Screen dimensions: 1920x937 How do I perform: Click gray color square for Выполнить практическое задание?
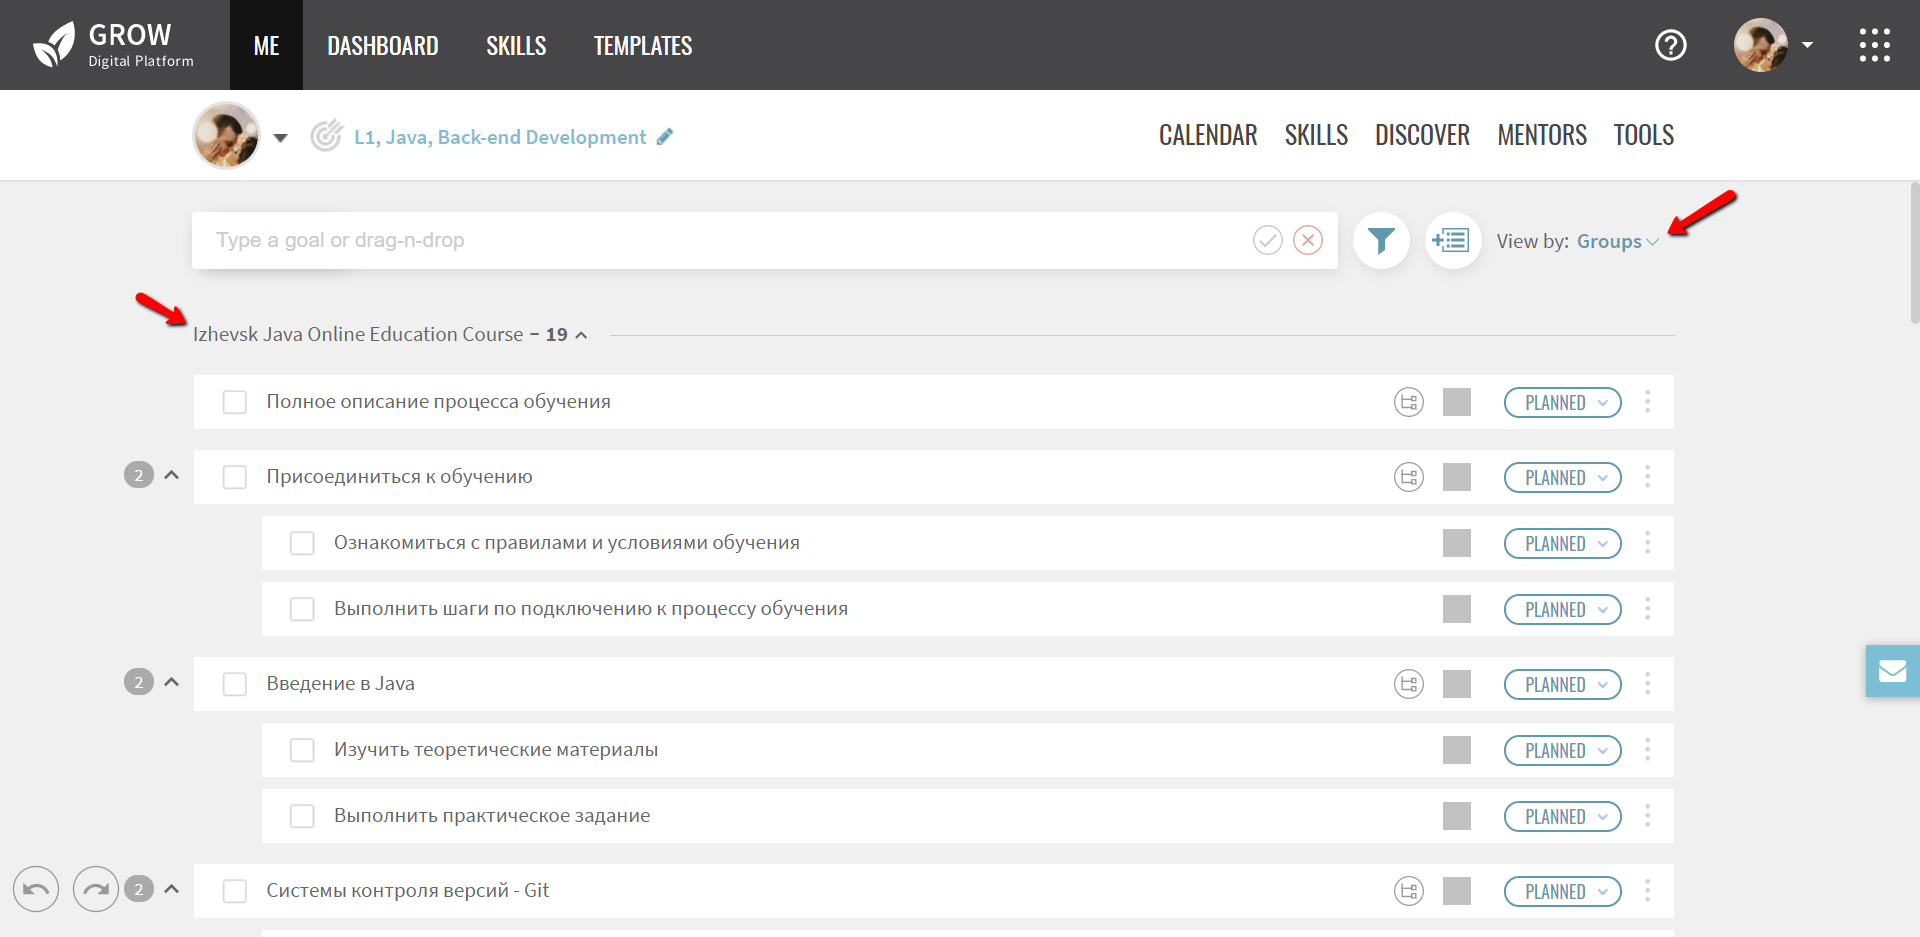tap(1456, 816)
